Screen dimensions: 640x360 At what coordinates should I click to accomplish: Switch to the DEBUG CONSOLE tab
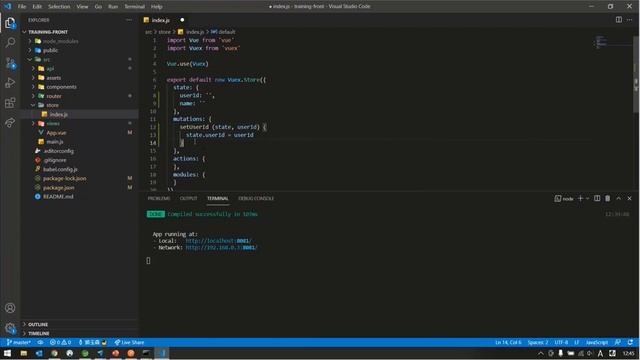[x=256, y=198]
